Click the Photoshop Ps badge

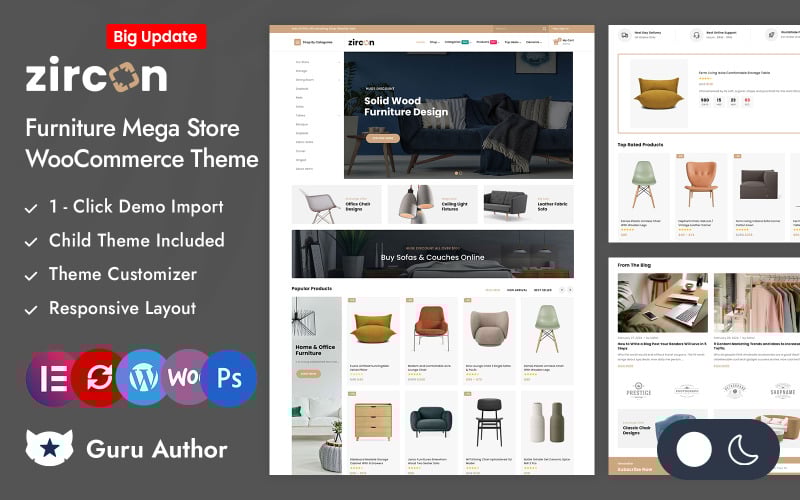229,378
